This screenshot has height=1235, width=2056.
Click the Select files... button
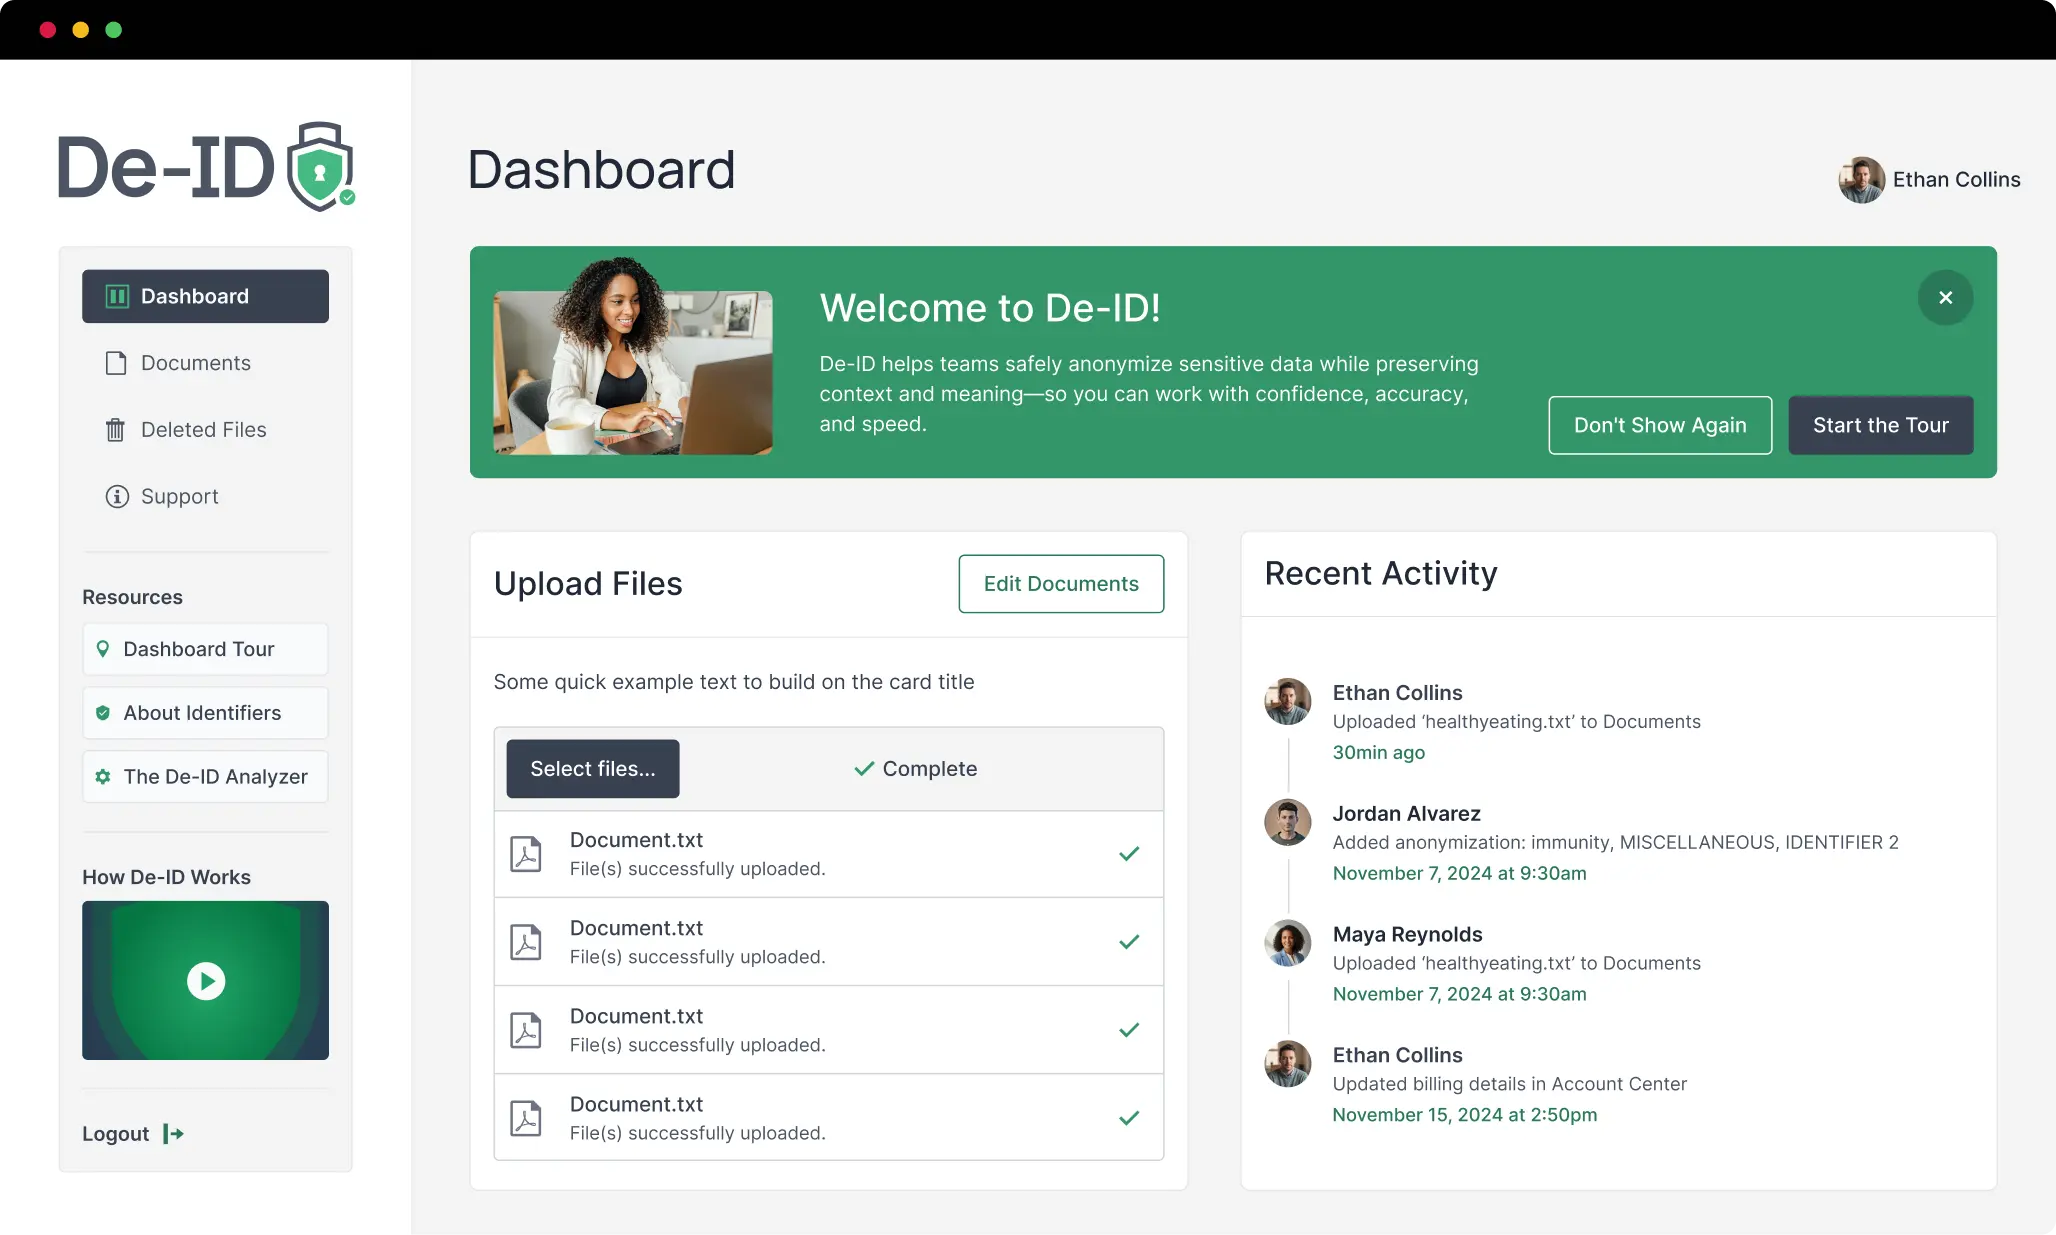click(592, 768)
